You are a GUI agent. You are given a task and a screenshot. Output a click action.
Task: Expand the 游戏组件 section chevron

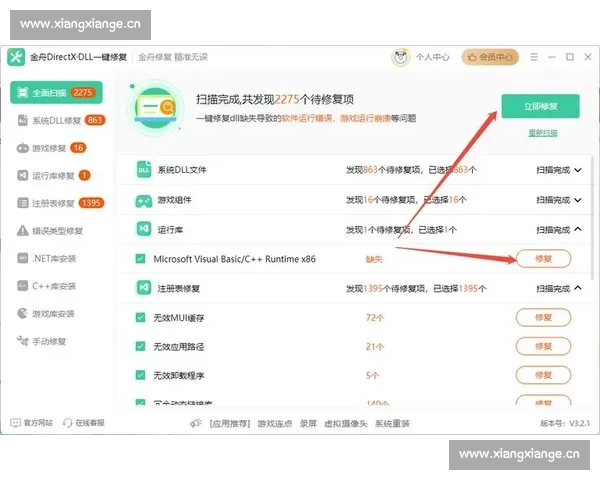click(x=578, y=200)
